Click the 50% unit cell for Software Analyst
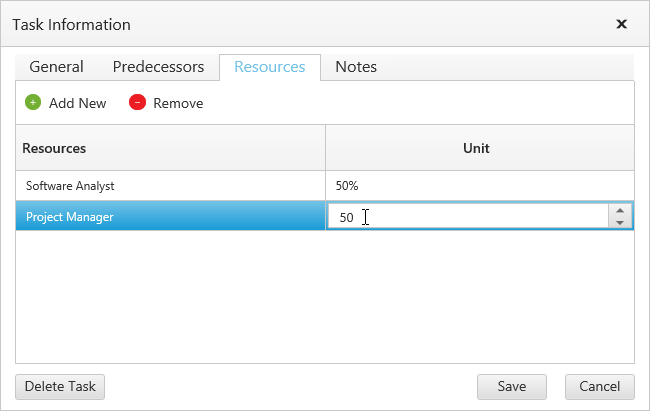This screenshot has width=650, height=411. tap(479, 186)
